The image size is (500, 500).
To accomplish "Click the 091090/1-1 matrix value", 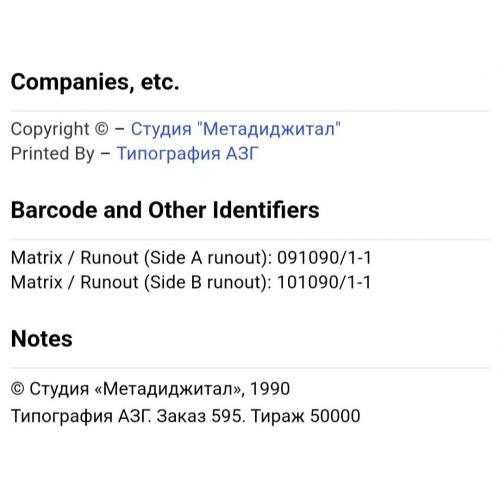I will pyautogui.click(x=324, y=258).
